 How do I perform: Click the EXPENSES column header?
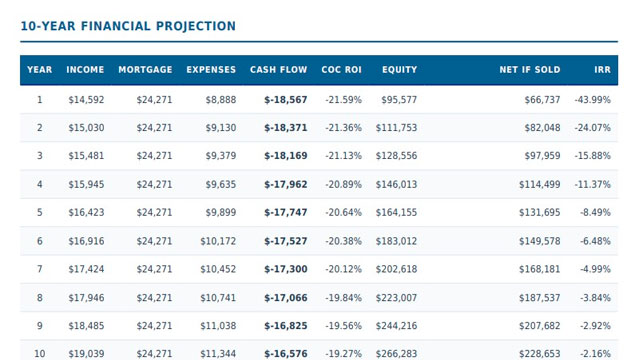(x=211, y=70)
